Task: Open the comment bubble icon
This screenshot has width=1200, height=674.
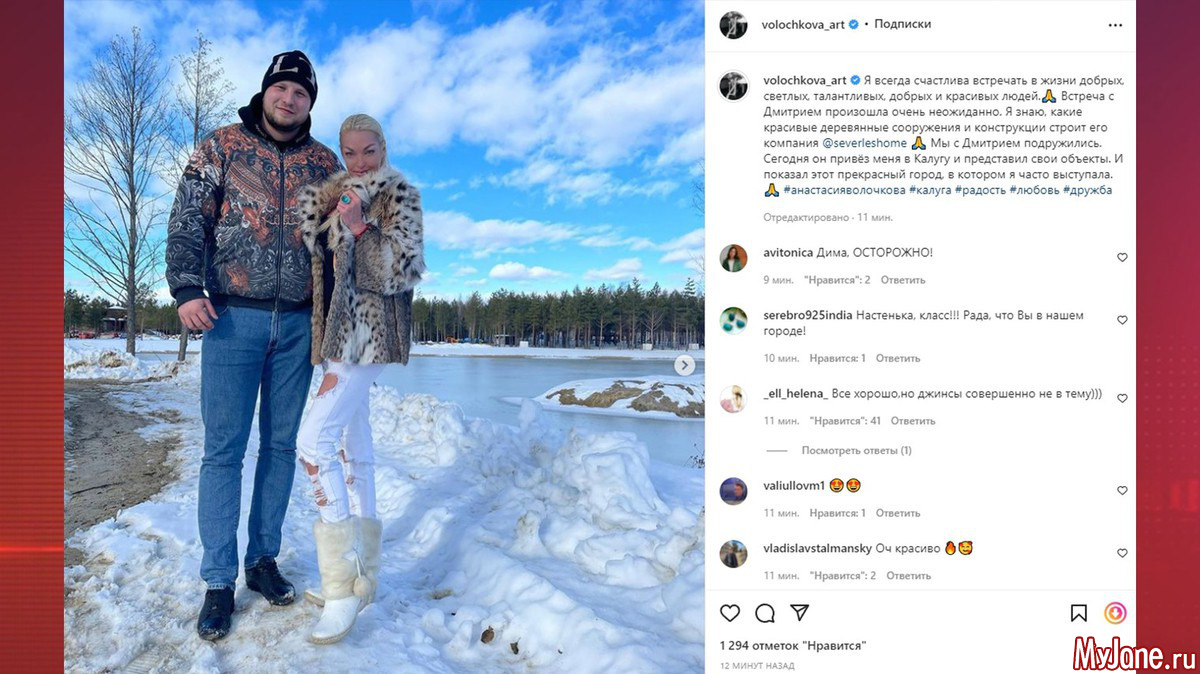Action: coord(765,613)
